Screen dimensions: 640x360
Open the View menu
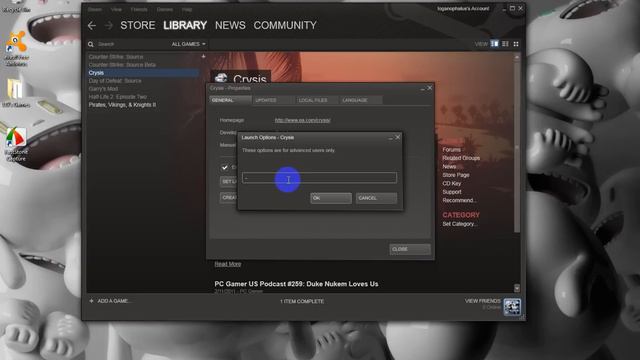click(x=116, y=9)
